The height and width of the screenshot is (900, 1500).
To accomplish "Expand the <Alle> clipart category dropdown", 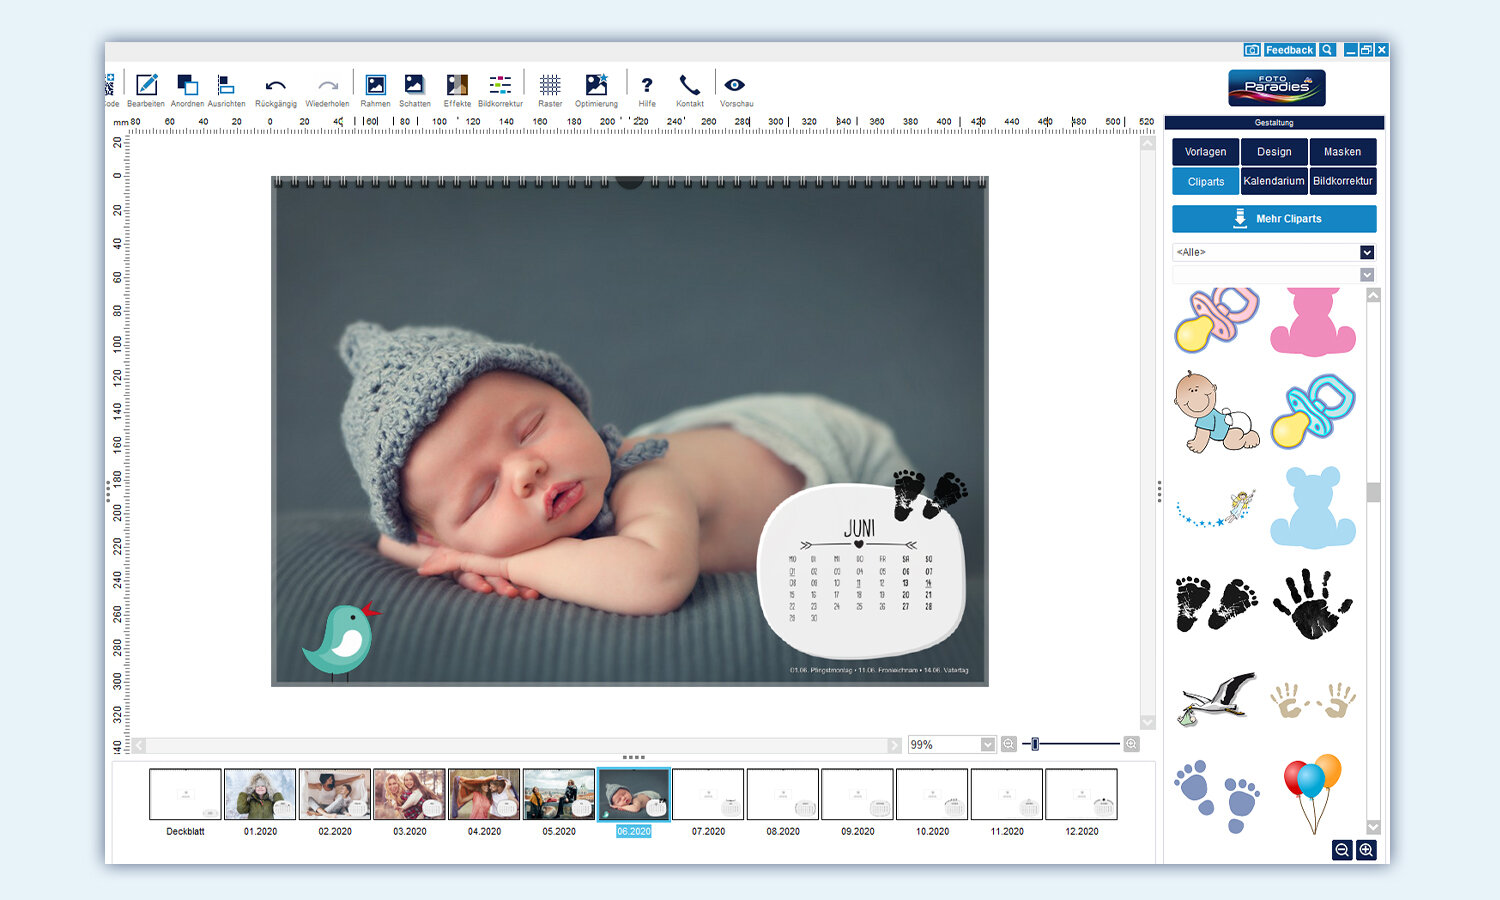I will point(1367,252).
